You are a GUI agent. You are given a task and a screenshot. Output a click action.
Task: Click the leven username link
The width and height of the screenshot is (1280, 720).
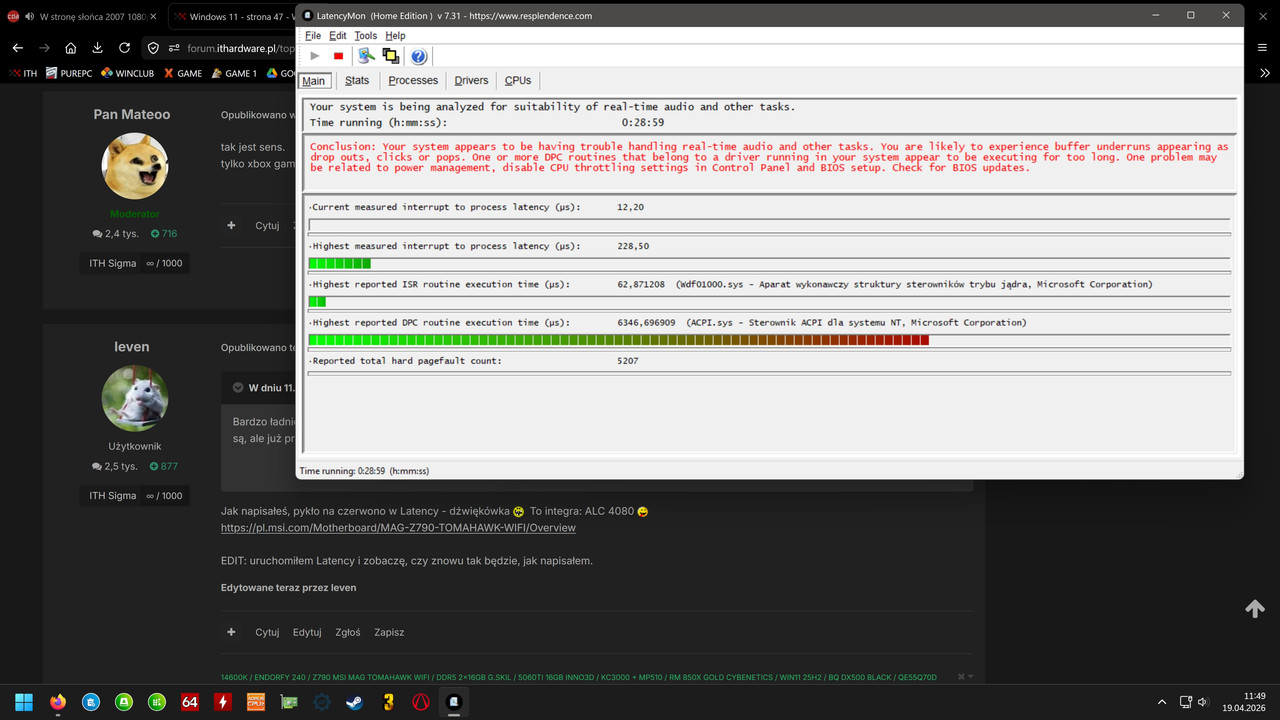pyautogui.click(x=132, y=346)
